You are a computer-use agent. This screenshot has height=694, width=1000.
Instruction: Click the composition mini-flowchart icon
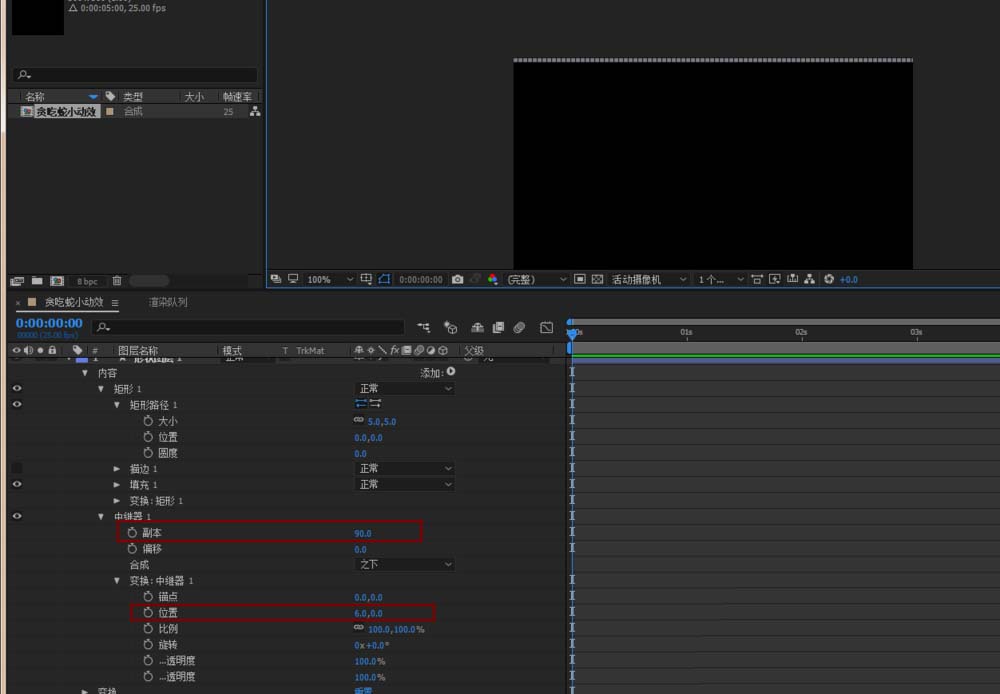pyautogui.click(x=423, y=327)
